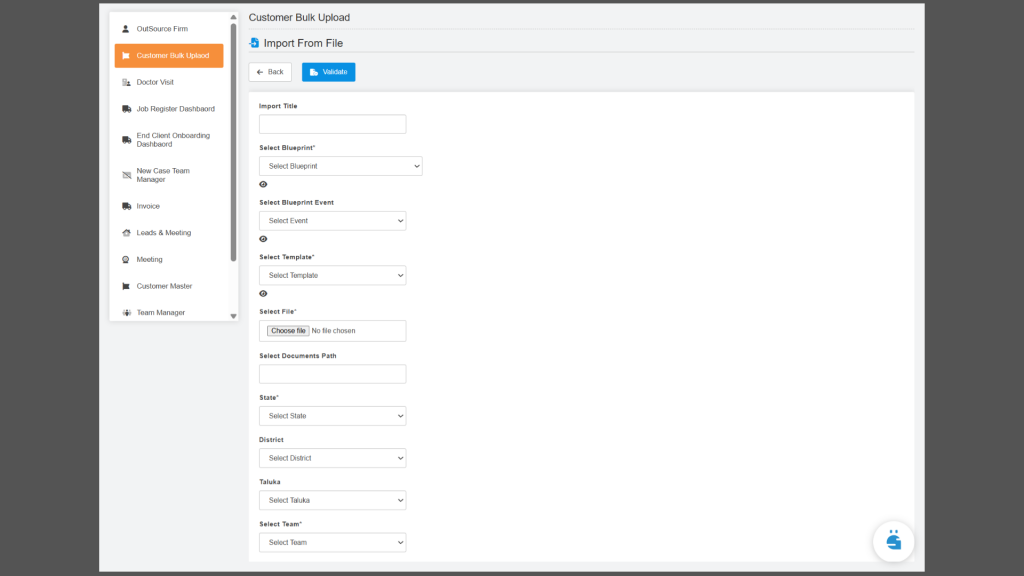Click the Customer Master flag icon
The width and height of the screenshot is (1024, 576).
click(x=126, y=286)
